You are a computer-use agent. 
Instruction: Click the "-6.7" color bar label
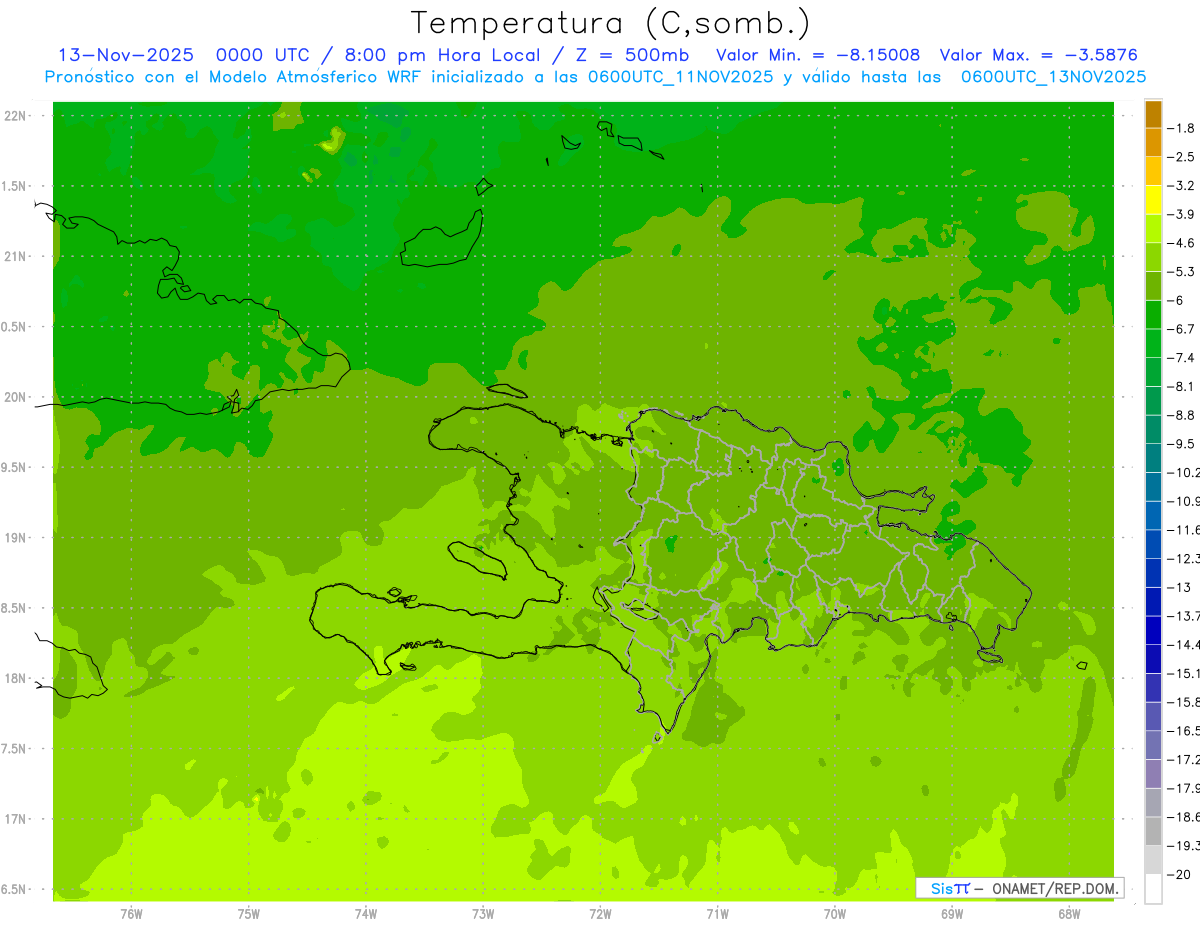click(1182, 329)
